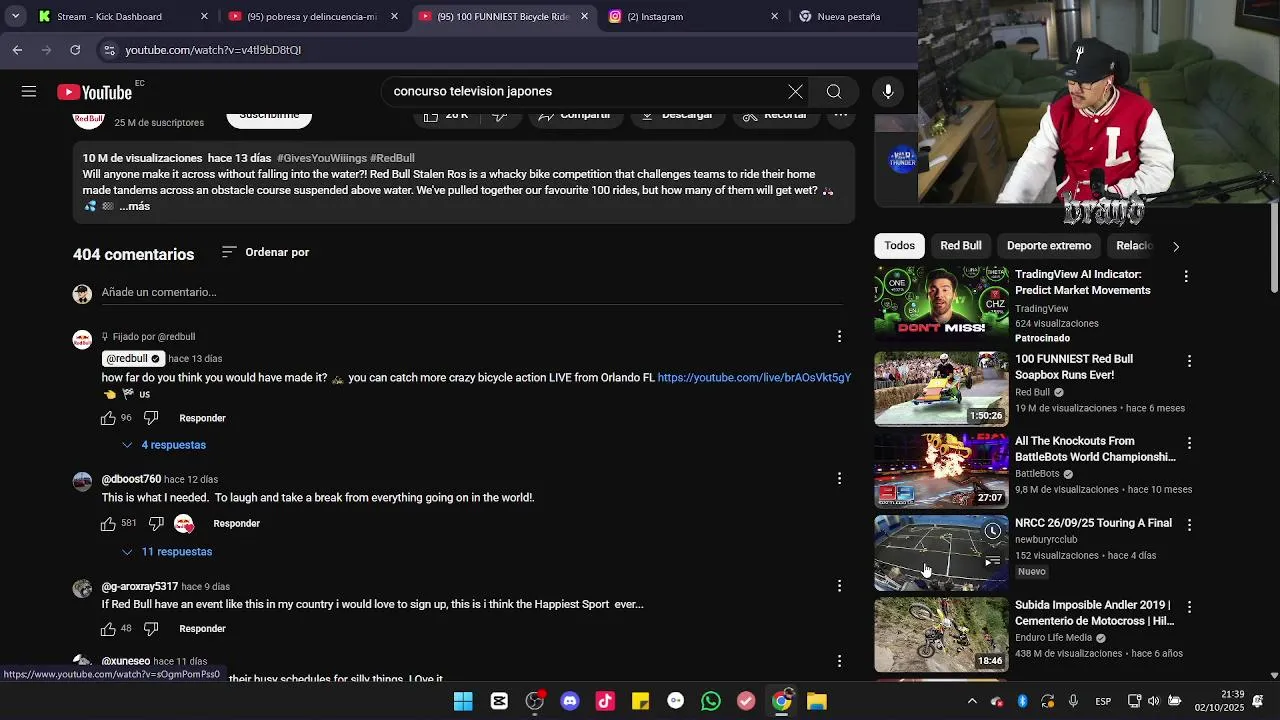1280x720 pixels.
Task: Open menu for 100 FUNNIEST Soapbox video
Action: click(x=1189, y=361)
